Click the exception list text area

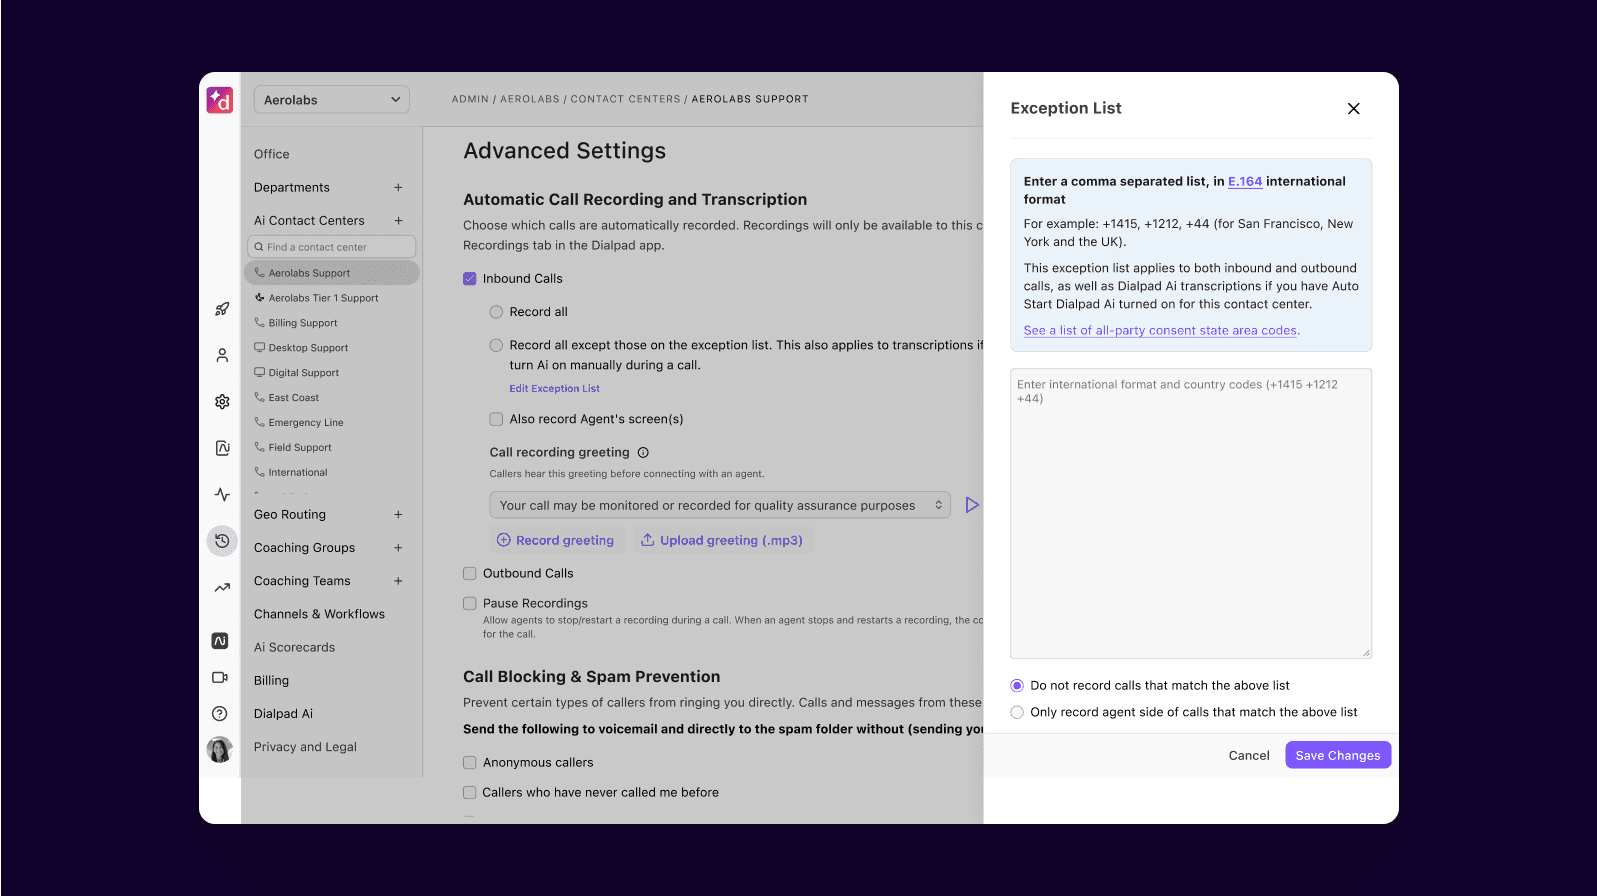point(1190,514)
